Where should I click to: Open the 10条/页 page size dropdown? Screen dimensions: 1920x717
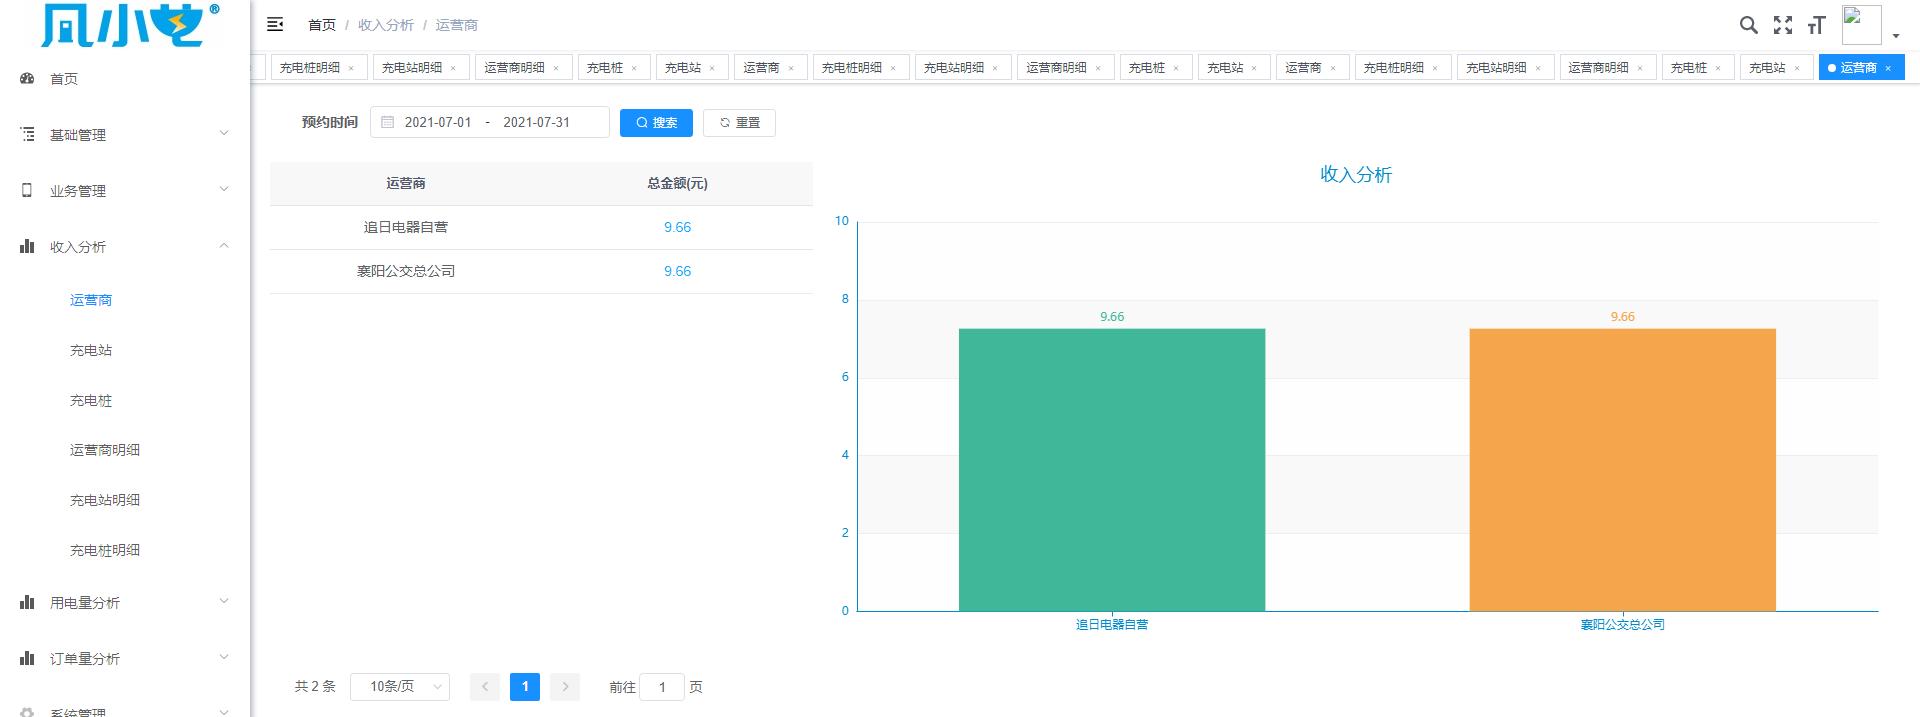click(400, 687)
